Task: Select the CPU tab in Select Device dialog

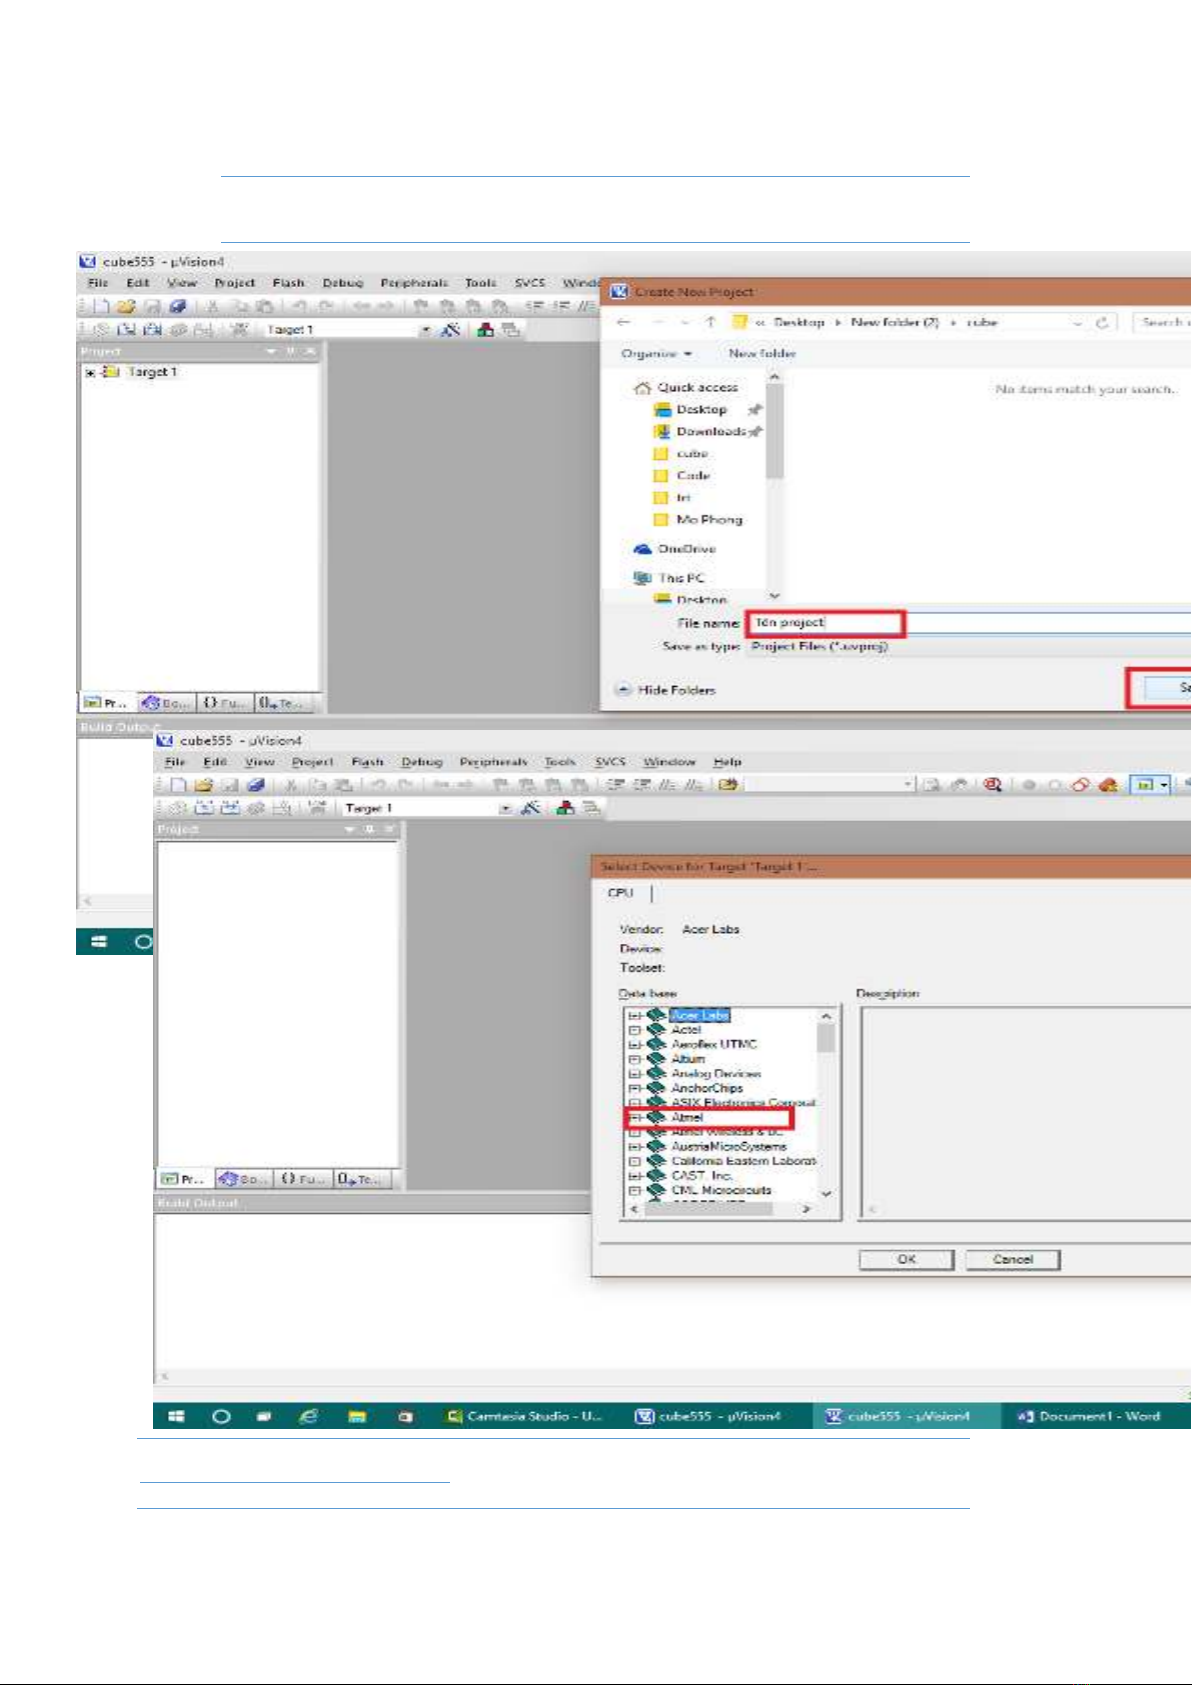Action: tap(620, 893)
